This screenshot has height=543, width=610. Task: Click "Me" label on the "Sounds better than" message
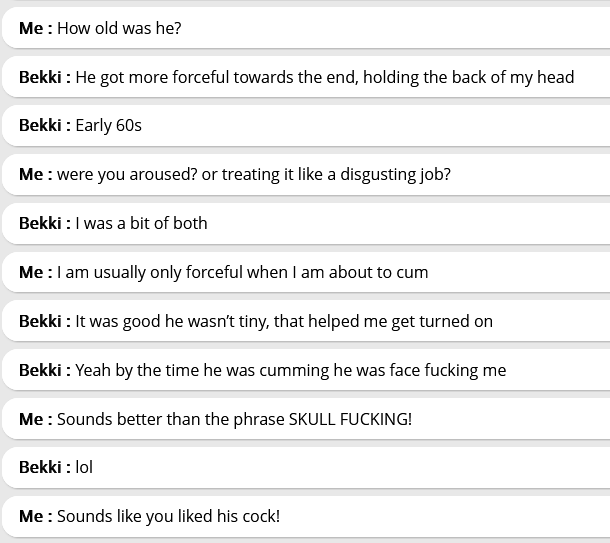click(30, 419)
